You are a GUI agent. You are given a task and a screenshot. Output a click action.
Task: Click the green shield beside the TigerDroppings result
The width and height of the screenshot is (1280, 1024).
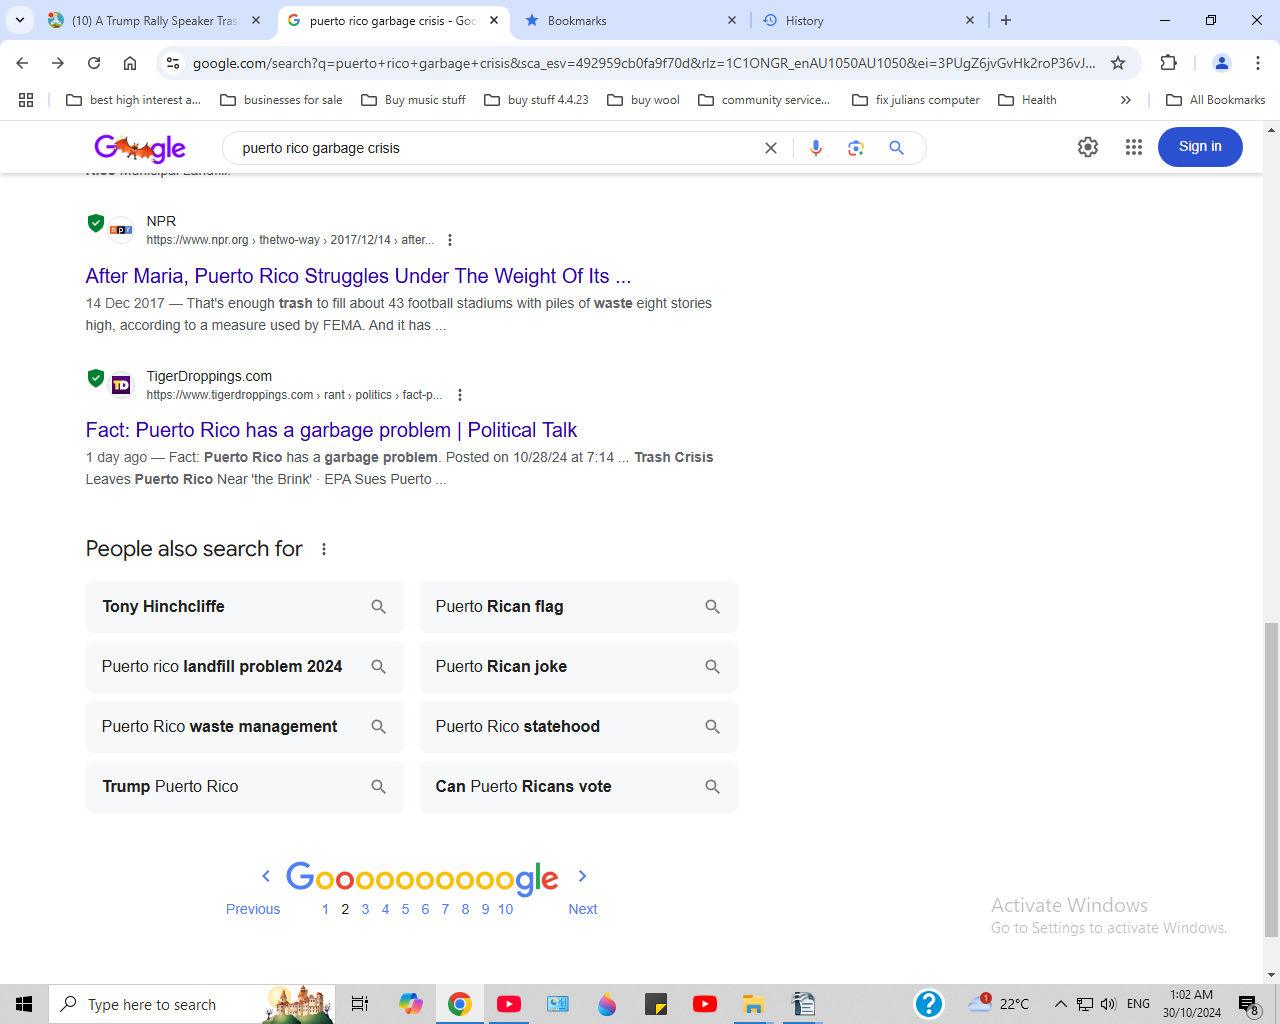tap(96, 378)
